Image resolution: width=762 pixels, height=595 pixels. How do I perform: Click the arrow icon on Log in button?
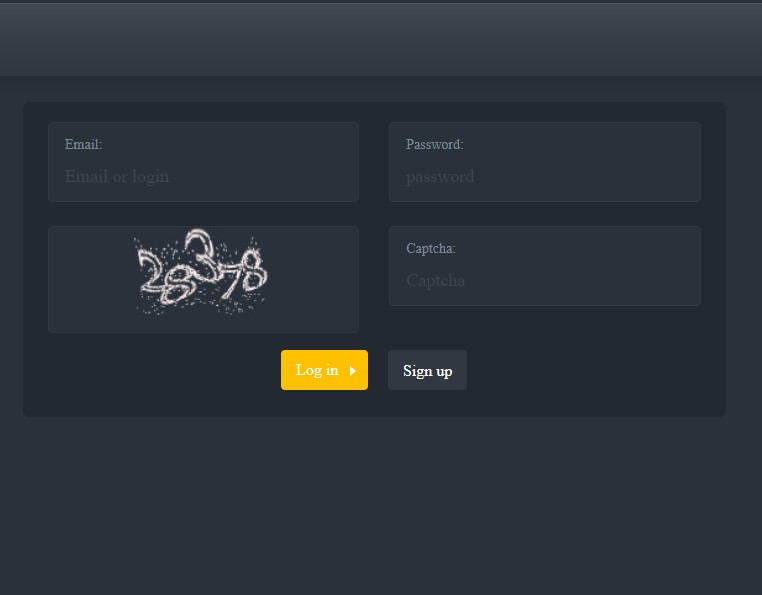[353, 371]
